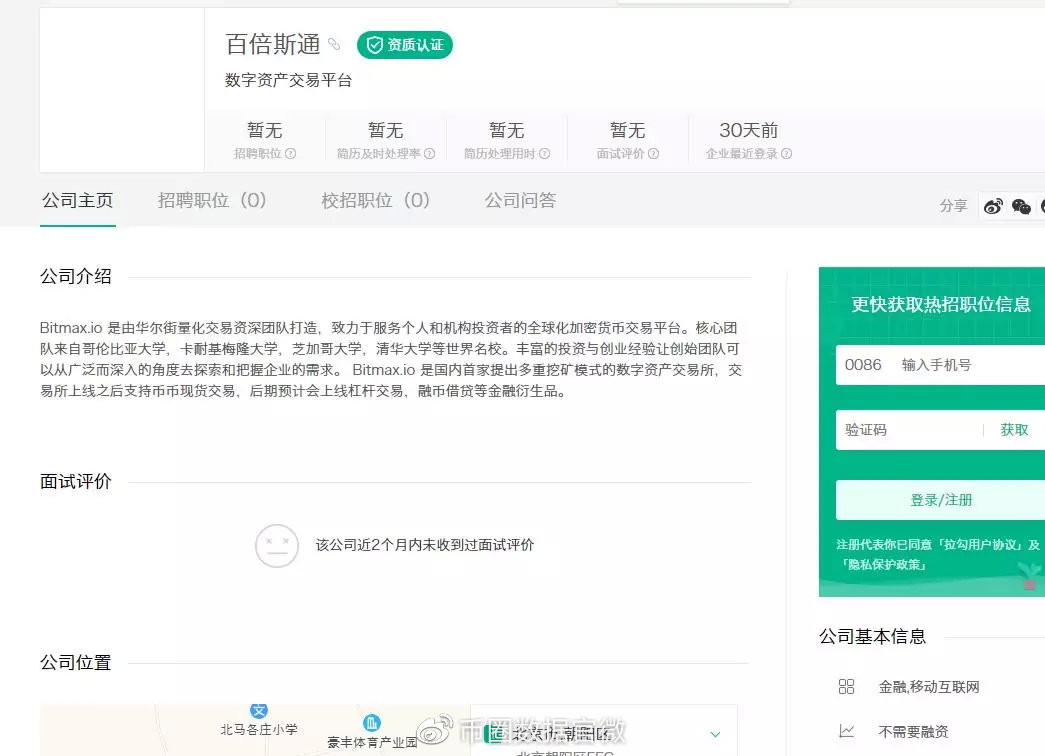Click the 暂无 value above 简历处理用时
Image resolution: width=1045 pixels, height=756 pixels.
pyautogui.click(x=507, y=130)
